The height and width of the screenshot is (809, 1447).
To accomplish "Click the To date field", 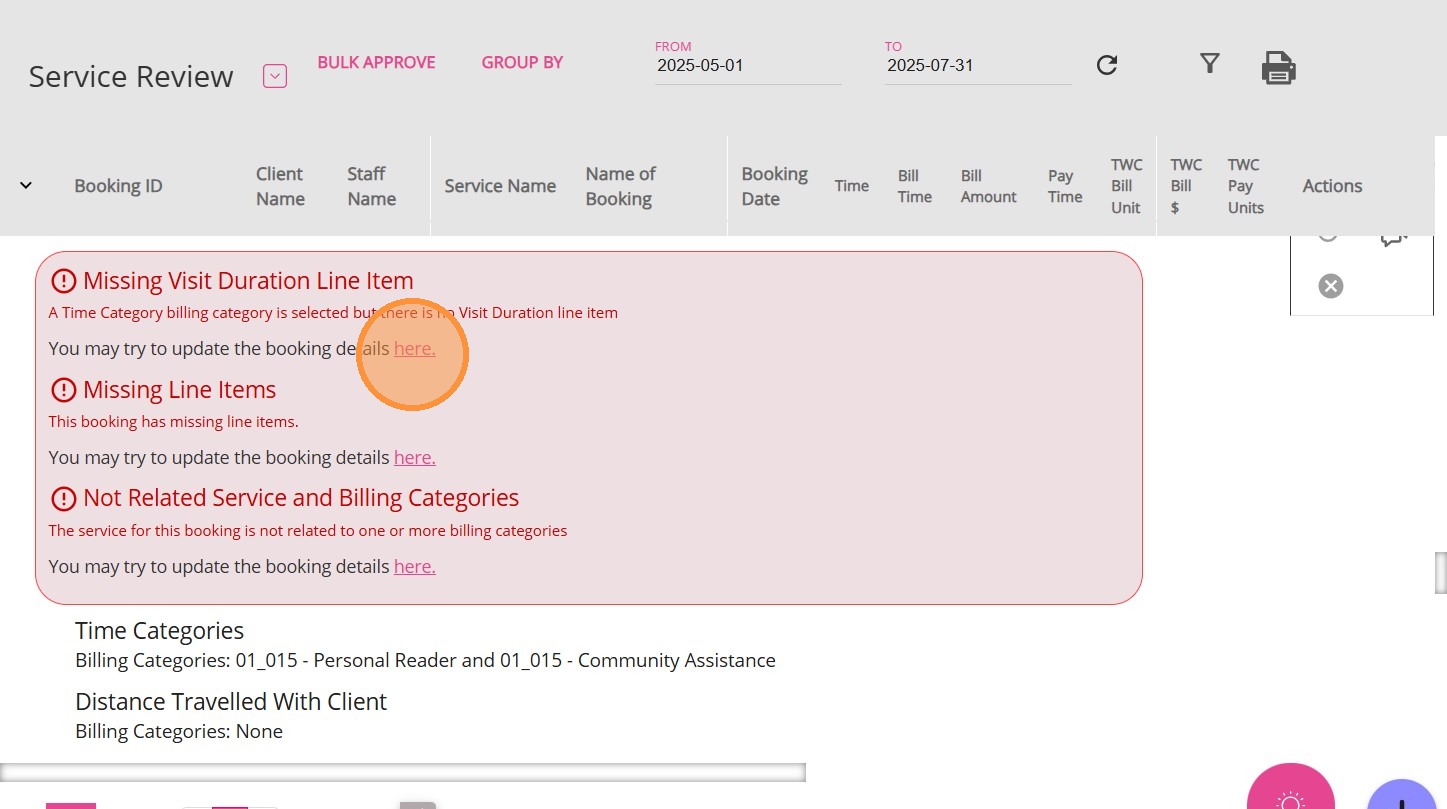I will click(977, 66).
